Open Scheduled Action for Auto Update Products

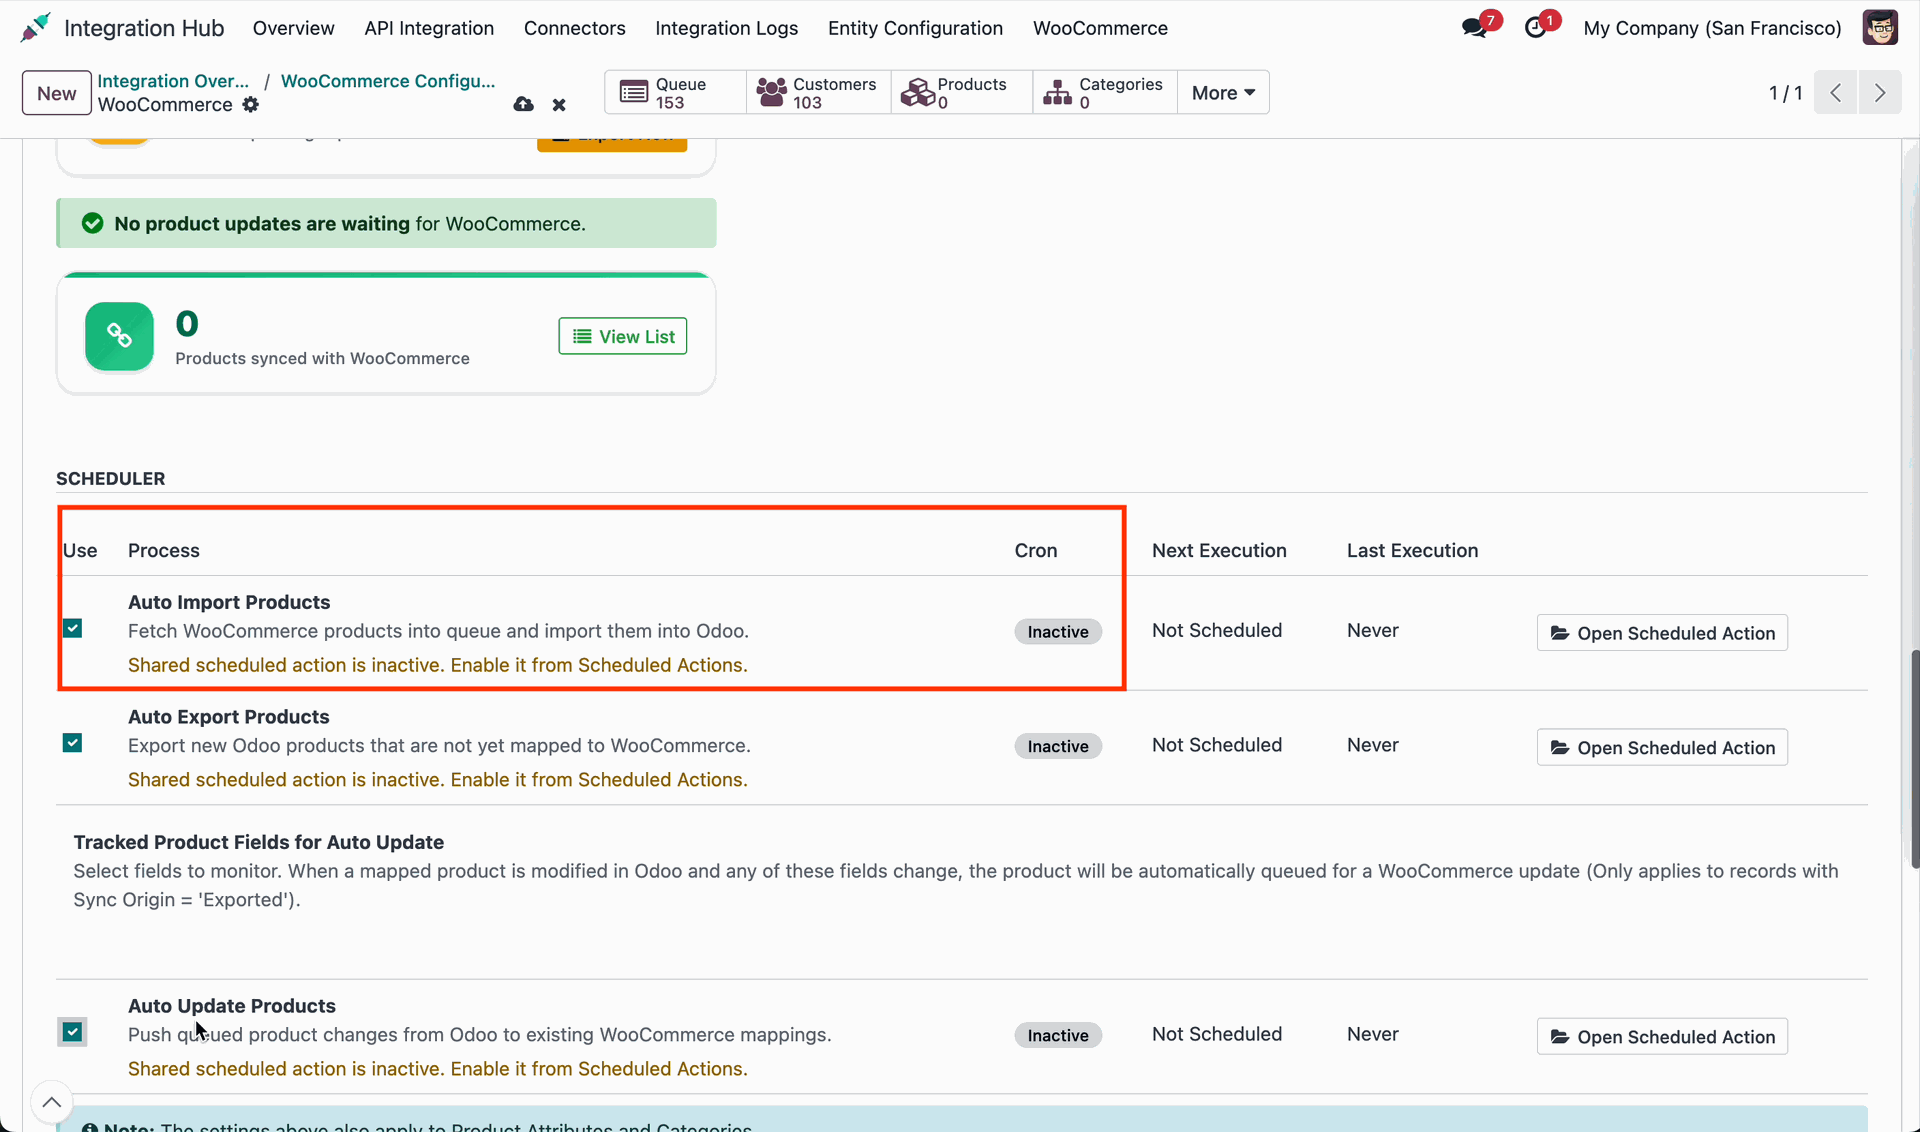point(1662,1037)
